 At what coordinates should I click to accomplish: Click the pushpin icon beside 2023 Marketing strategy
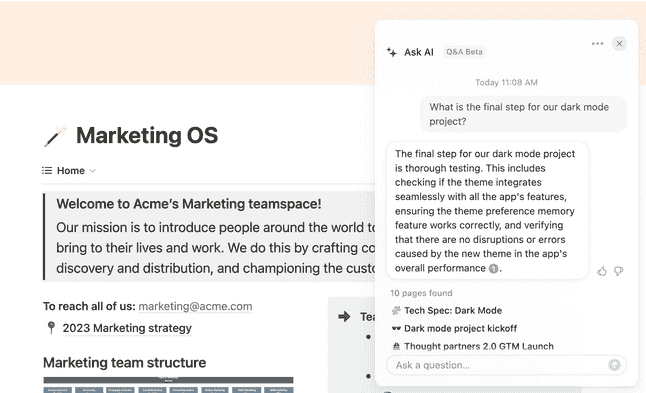tap(51, 328)
